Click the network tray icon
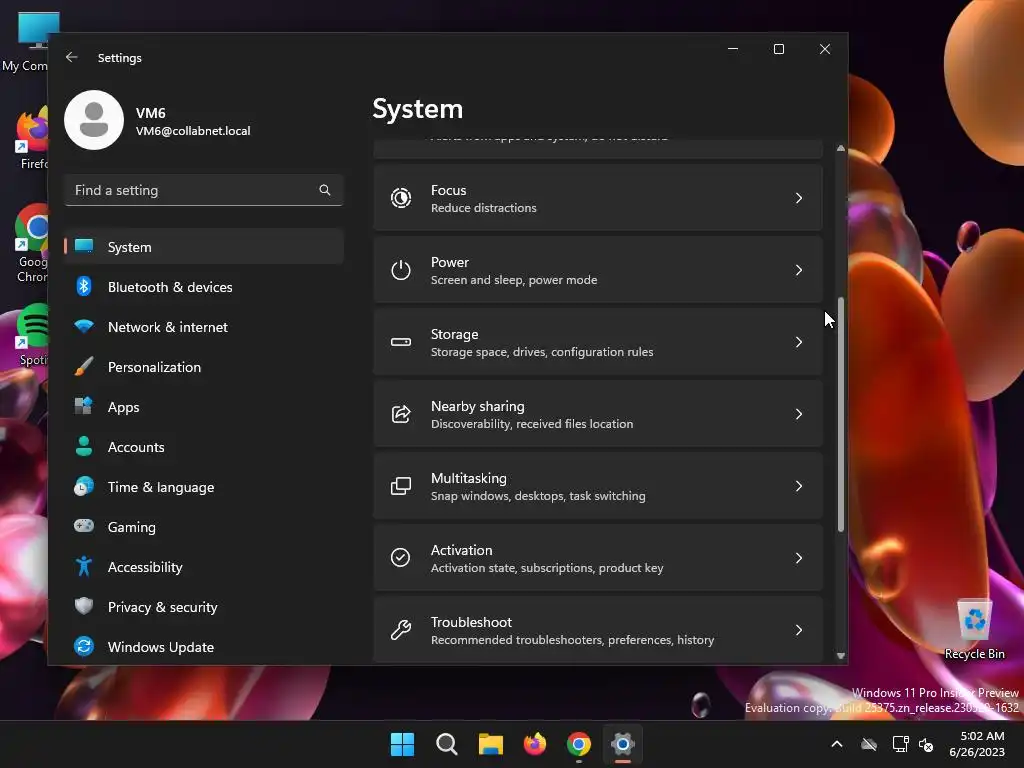1024x768 pixels. click(x=901, y=744)
